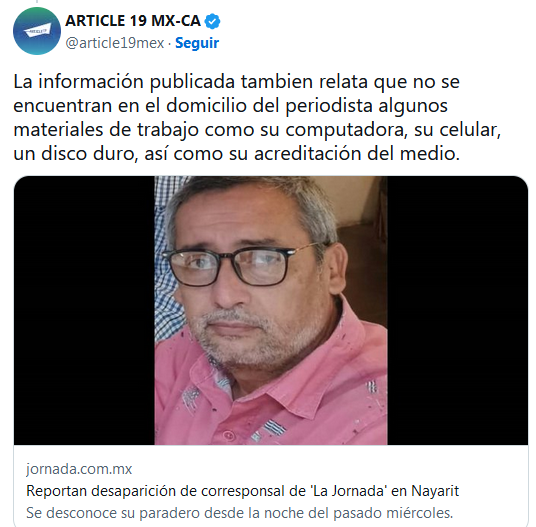Open tweet via line "La información publicada"
Image resolution: width=536 pixels, height=527 pixels.
(x=237, y=82)
